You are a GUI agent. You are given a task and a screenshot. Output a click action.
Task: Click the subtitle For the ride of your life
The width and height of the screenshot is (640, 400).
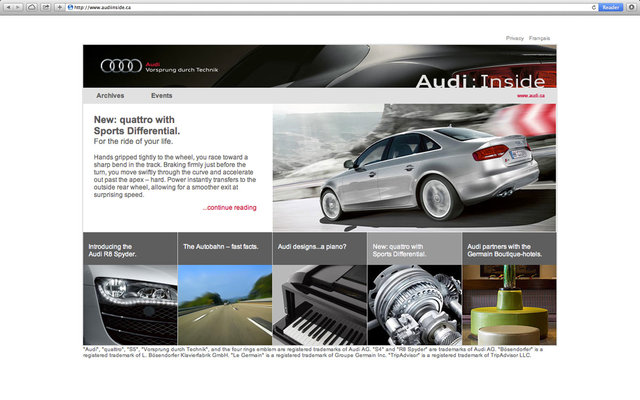point(133,141)
